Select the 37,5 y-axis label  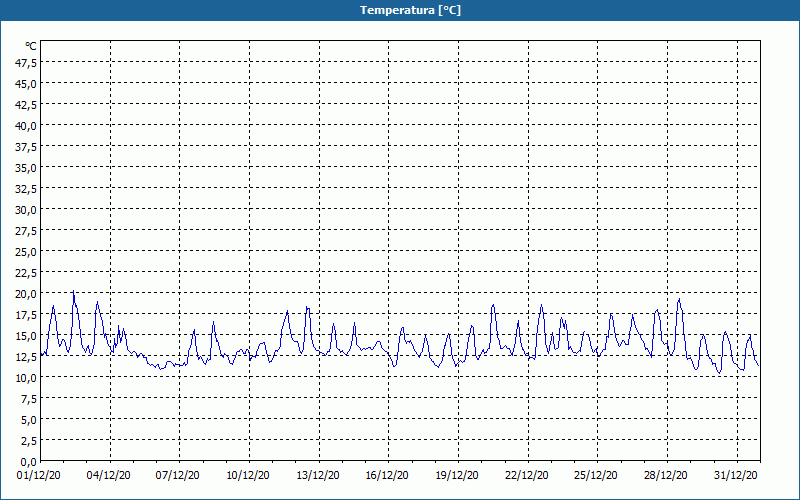pyautogui.click(x=27, y=146)
